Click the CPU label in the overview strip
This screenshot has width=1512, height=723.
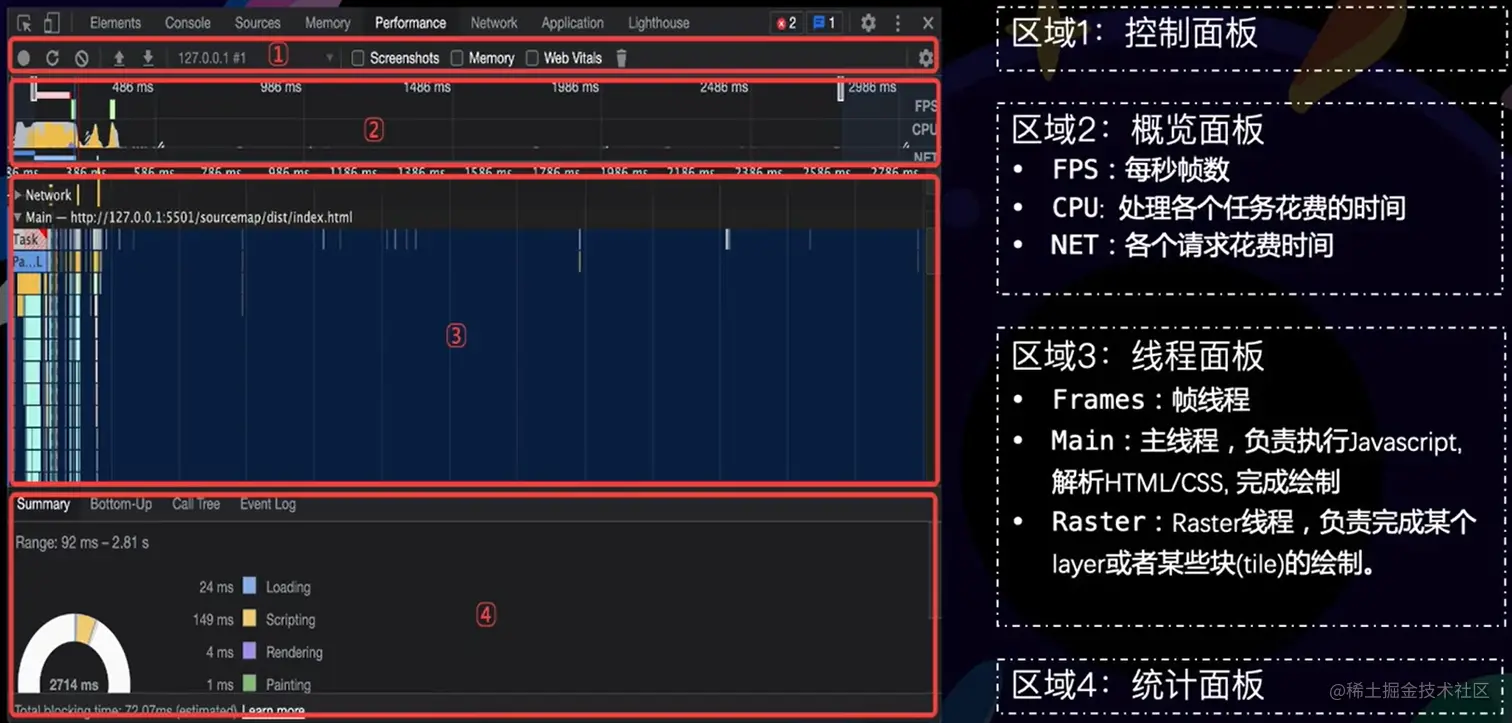click(925, 130)
